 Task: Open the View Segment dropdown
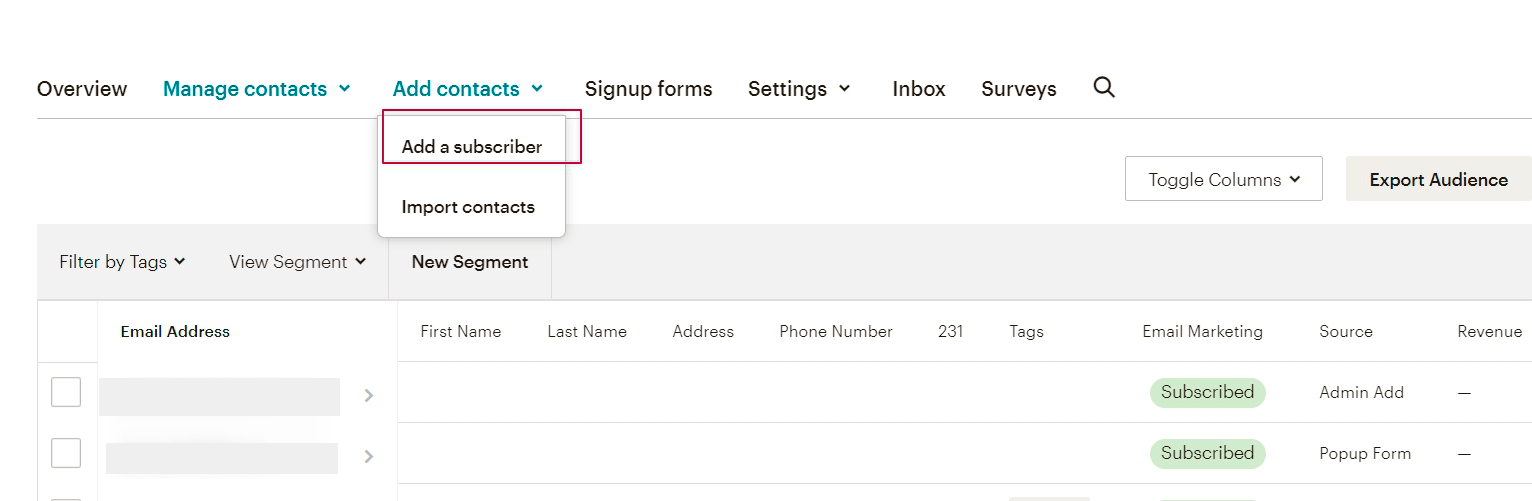[x=297, y=262]
